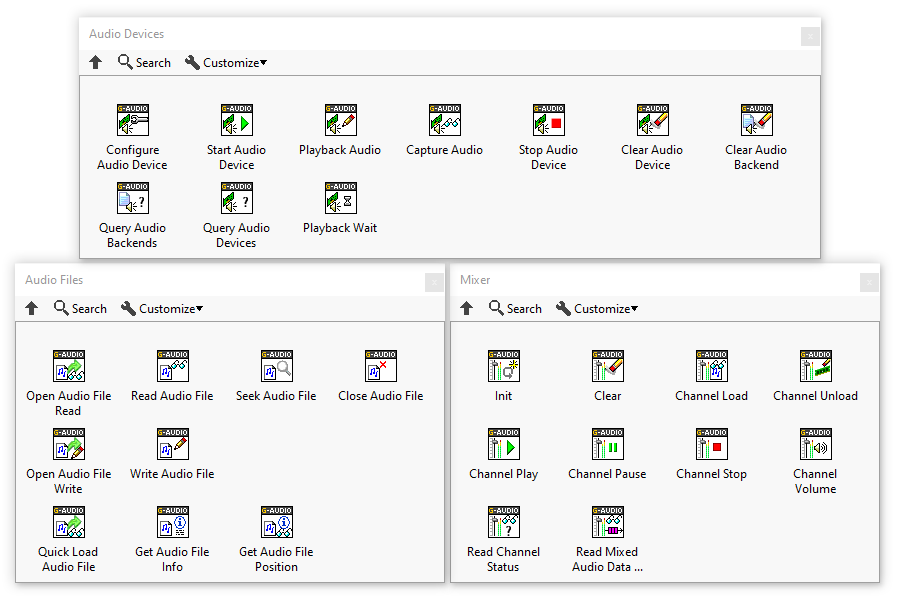Click the Start Audio Device icon
The width and height of the screenshot is (897, 598).
click(236, 121)
